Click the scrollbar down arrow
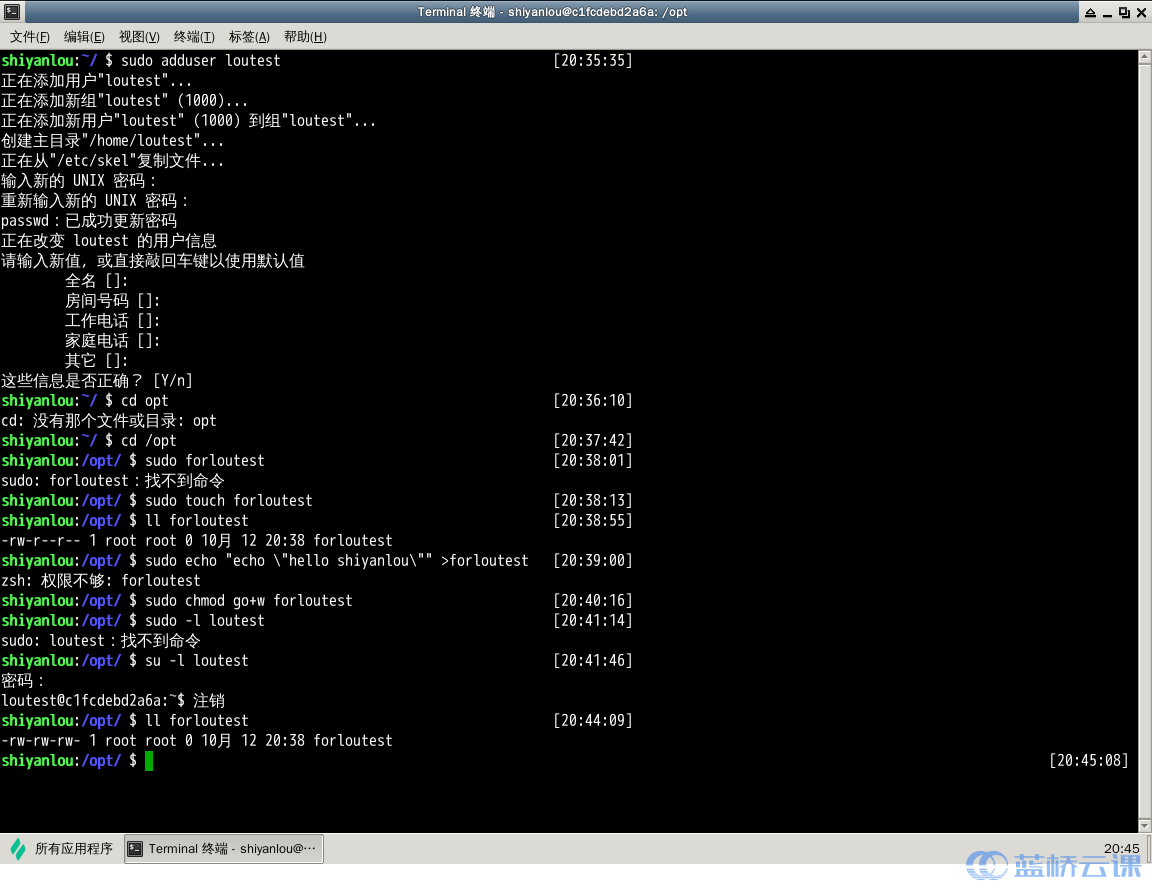The image size is (1152, 896). [x=1145, y=826]
